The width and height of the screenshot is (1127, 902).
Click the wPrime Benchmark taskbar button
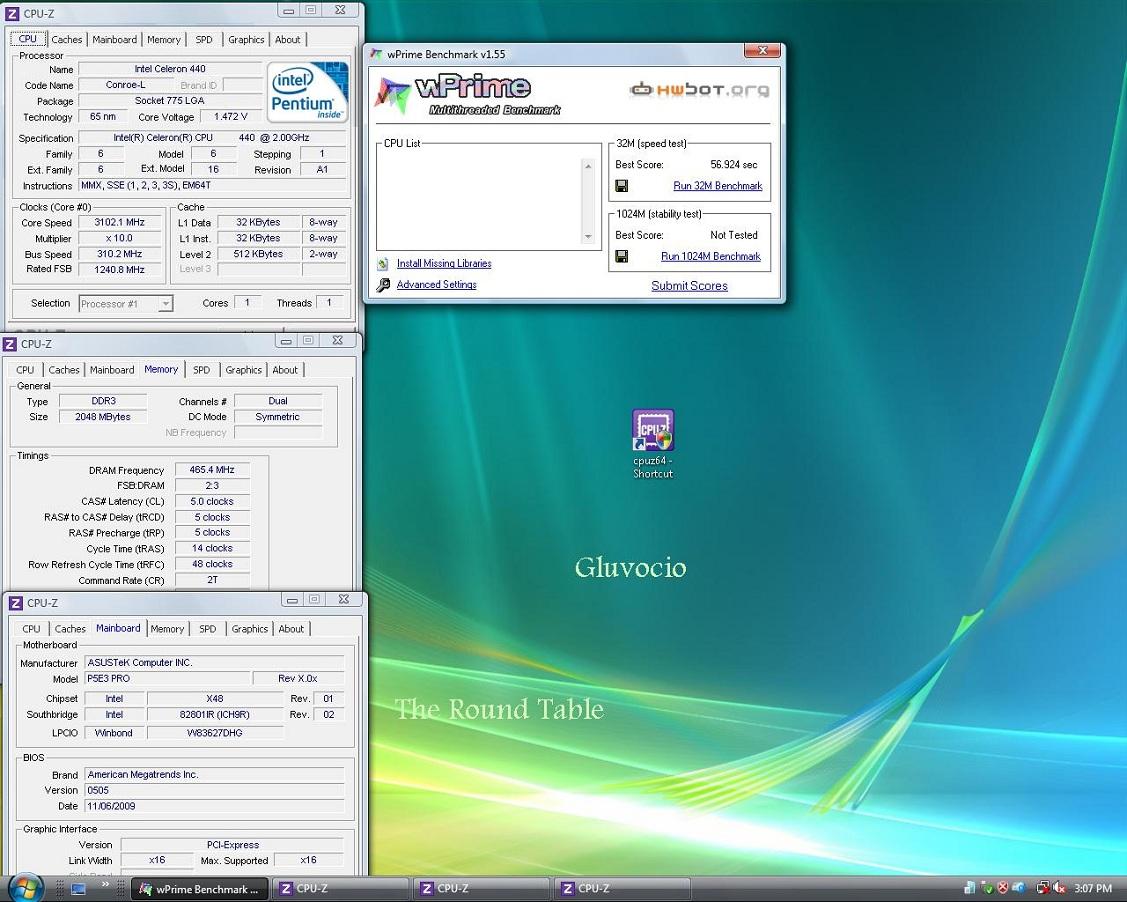point(200,889)
